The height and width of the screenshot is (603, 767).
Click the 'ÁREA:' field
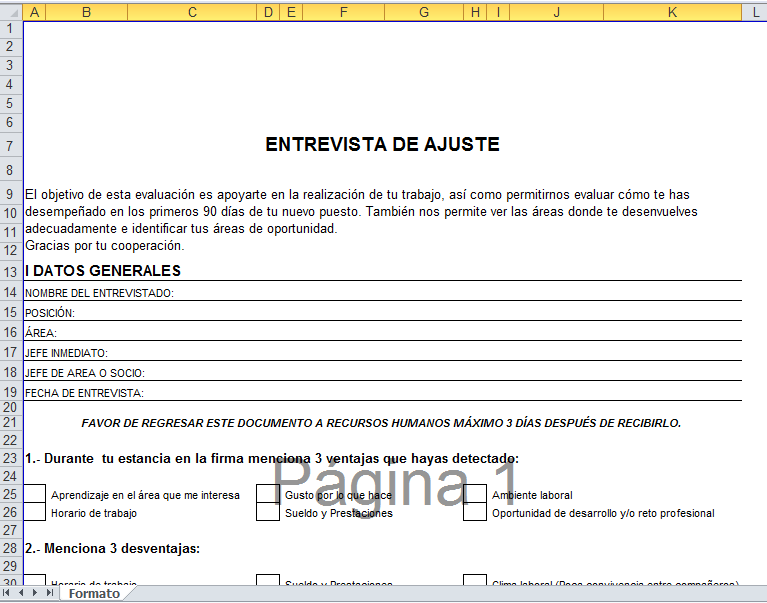[x=383, y=332]
